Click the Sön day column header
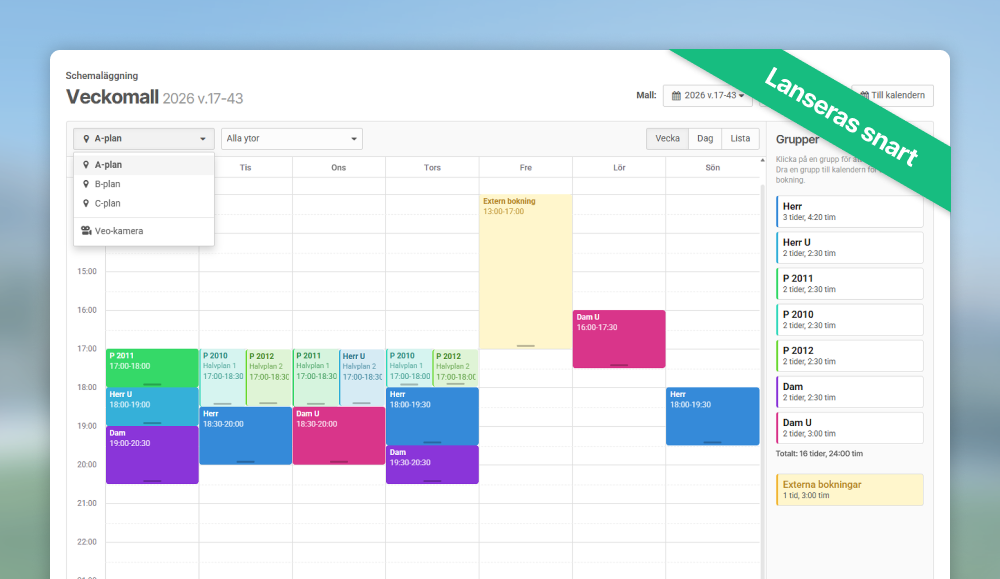This screenshot has width=1000, height=579. pyautogui.click(x=712, y=168)
